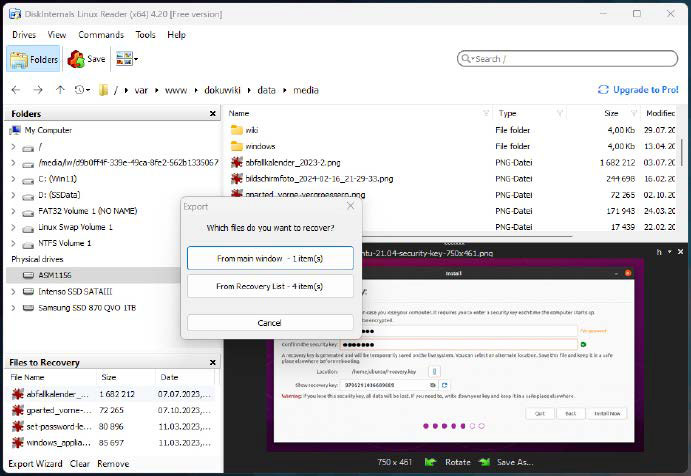Select set-password entry in recovery list
This screenshot has height=476, width=691.
pos(112,427)
